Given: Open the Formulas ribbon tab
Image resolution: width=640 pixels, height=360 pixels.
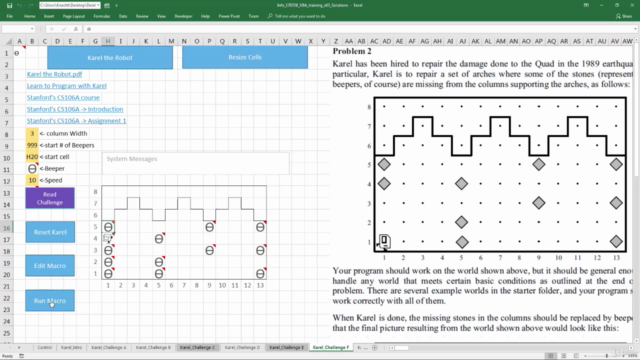Looking at the screenshot, I should (102, 16).
